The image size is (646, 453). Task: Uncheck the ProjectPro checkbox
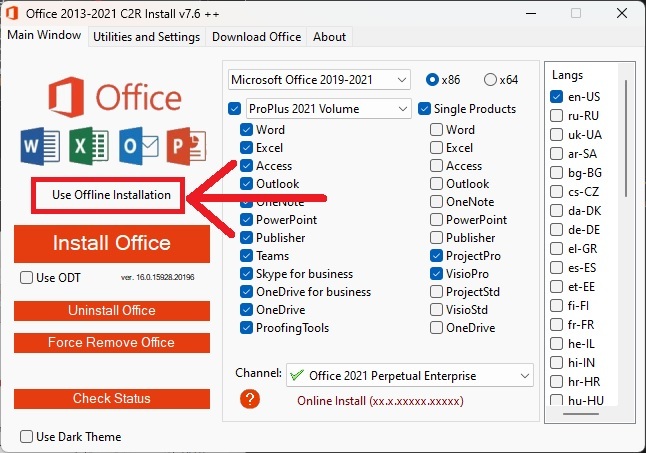436,256
